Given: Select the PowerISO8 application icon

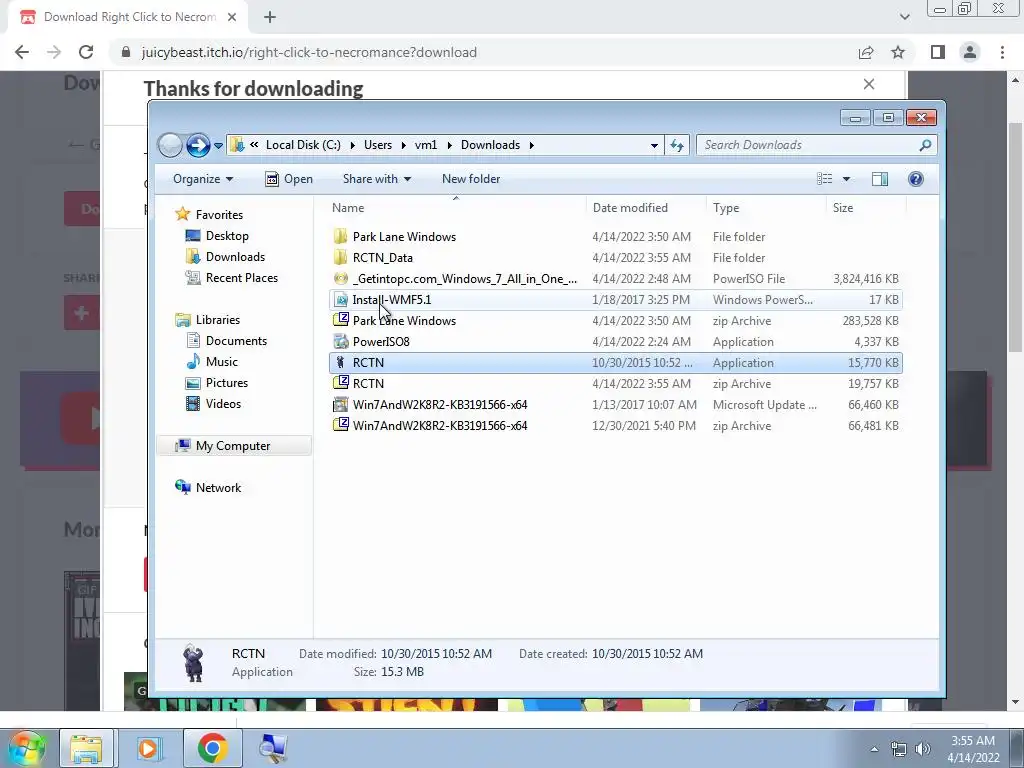Looking at the screenshot, I should coord(340,342).
